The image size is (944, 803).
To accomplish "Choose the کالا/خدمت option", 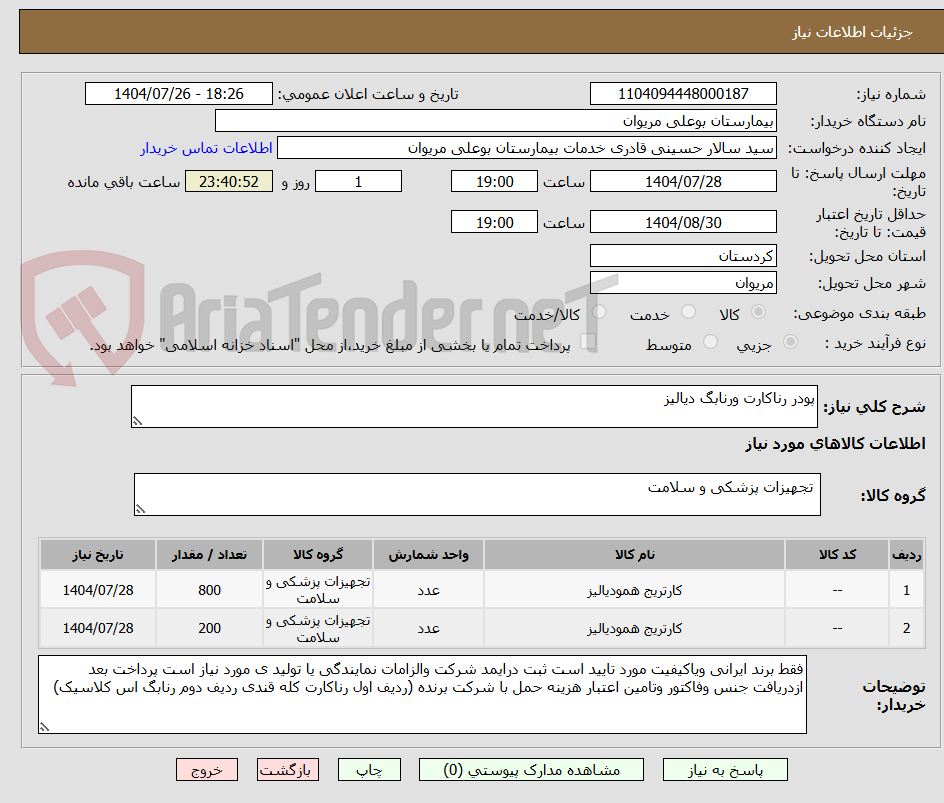I will click(600, 312).
